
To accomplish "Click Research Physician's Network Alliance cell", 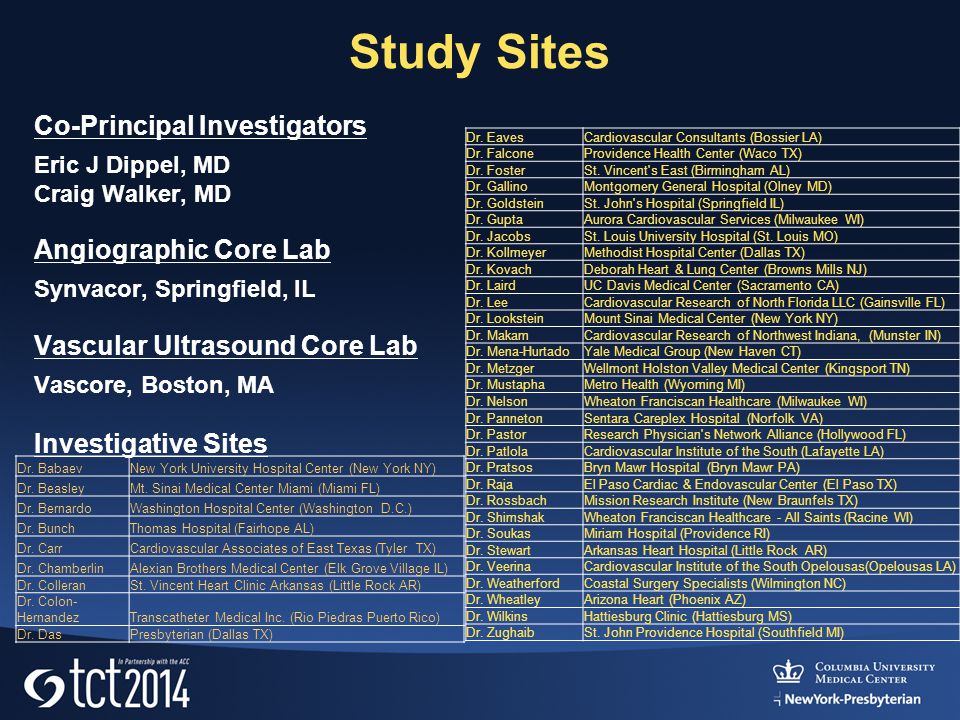I will point(771,435).
